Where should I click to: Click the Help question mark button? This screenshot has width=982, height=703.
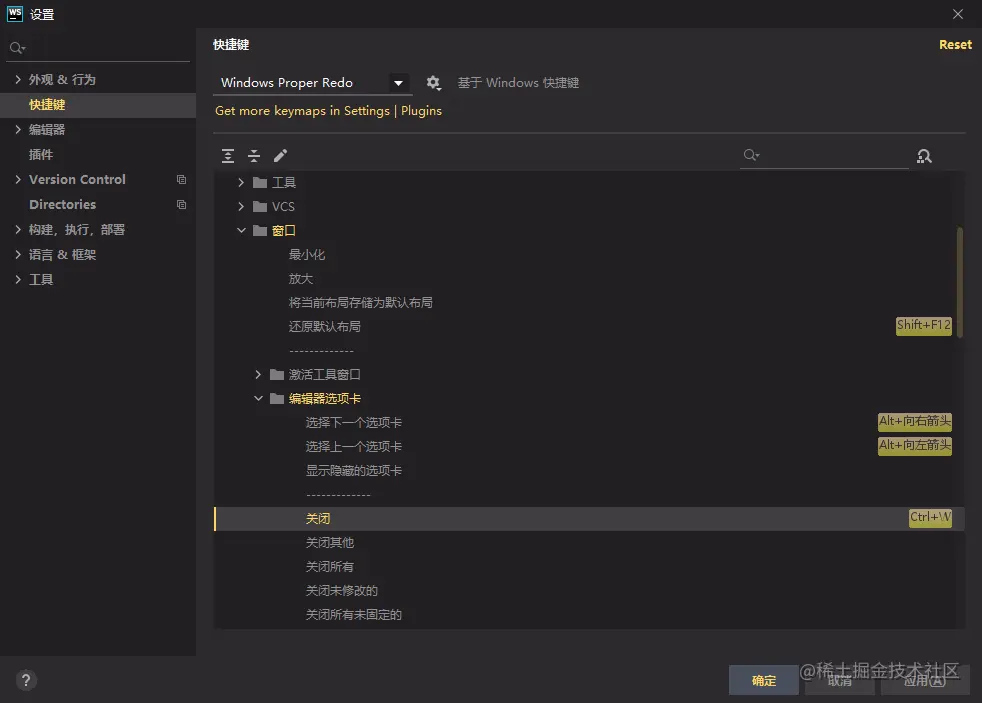point(26,680)
